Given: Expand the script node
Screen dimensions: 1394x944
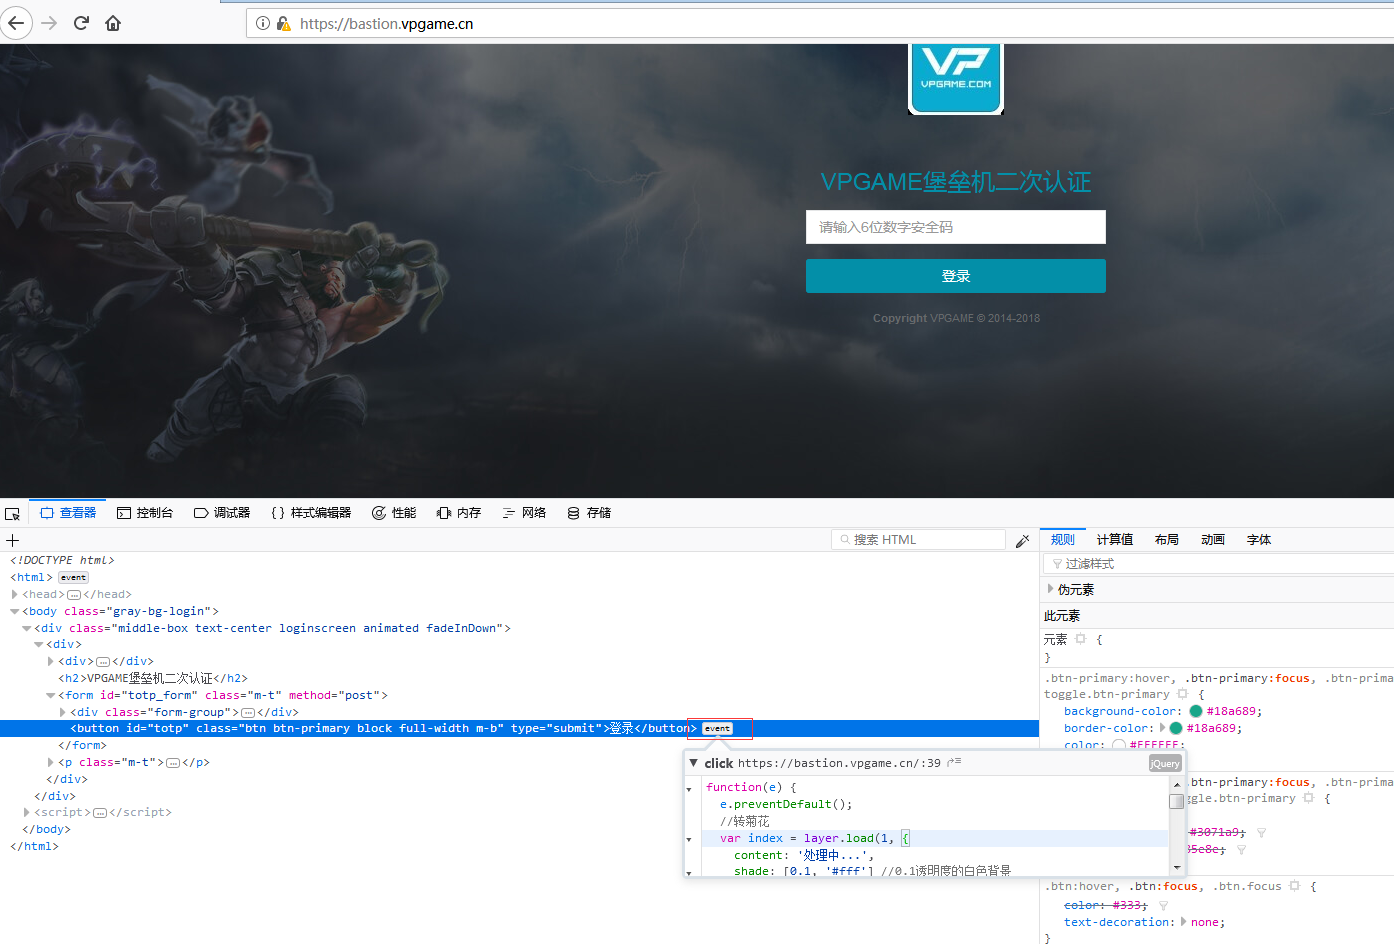Looking at the screenshot, I should tap(27, 813).
